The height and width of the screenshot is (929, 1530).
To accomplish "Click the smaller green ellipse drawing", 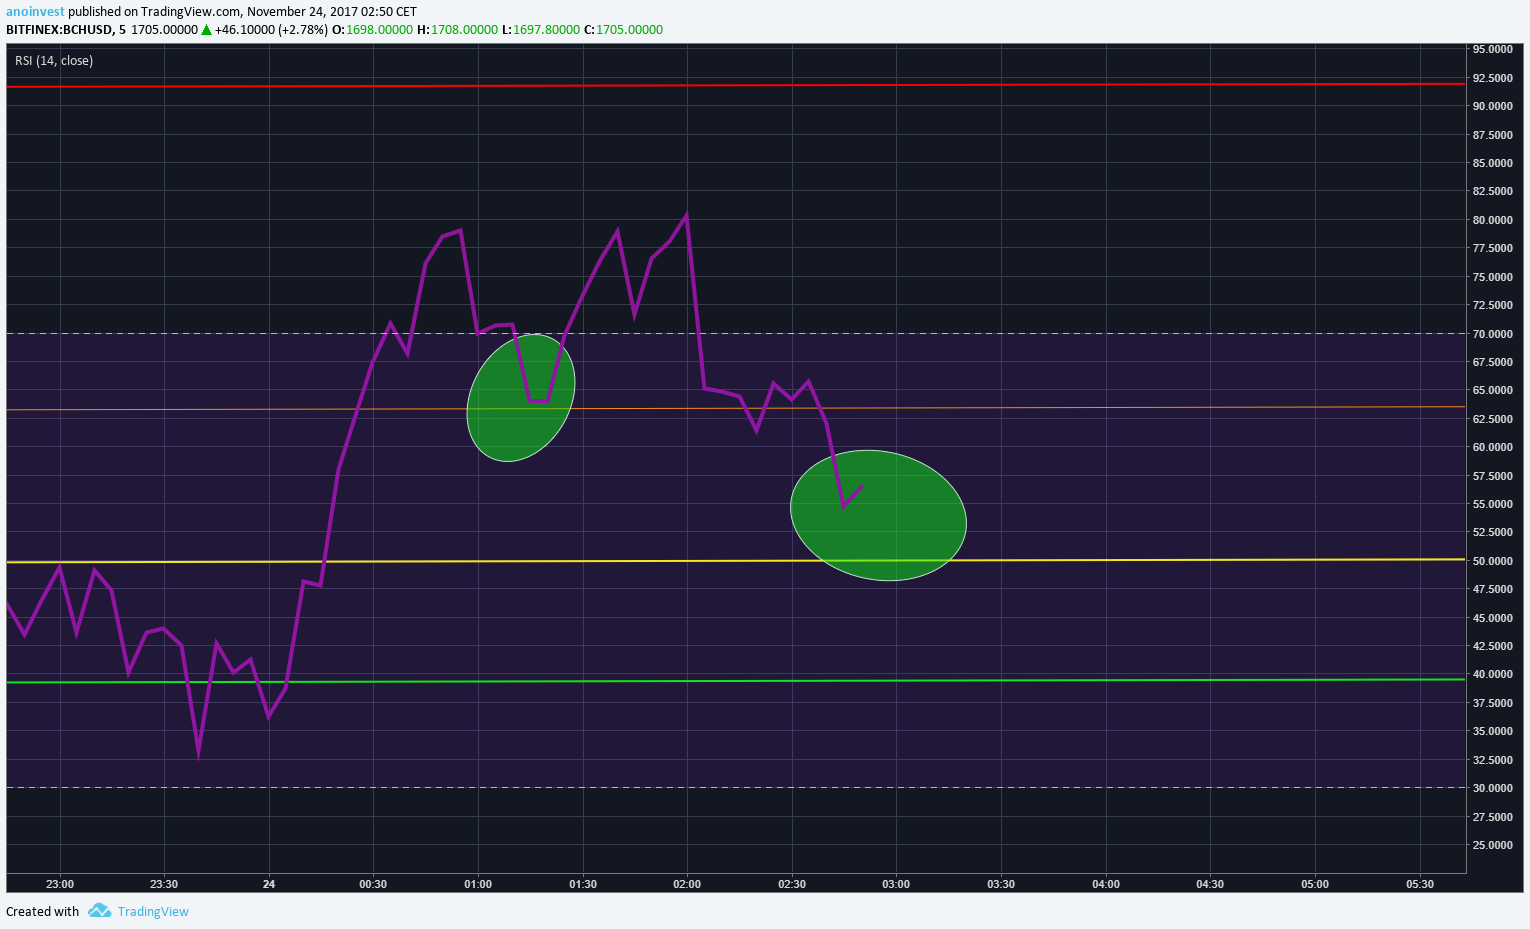I will [521, 398].
